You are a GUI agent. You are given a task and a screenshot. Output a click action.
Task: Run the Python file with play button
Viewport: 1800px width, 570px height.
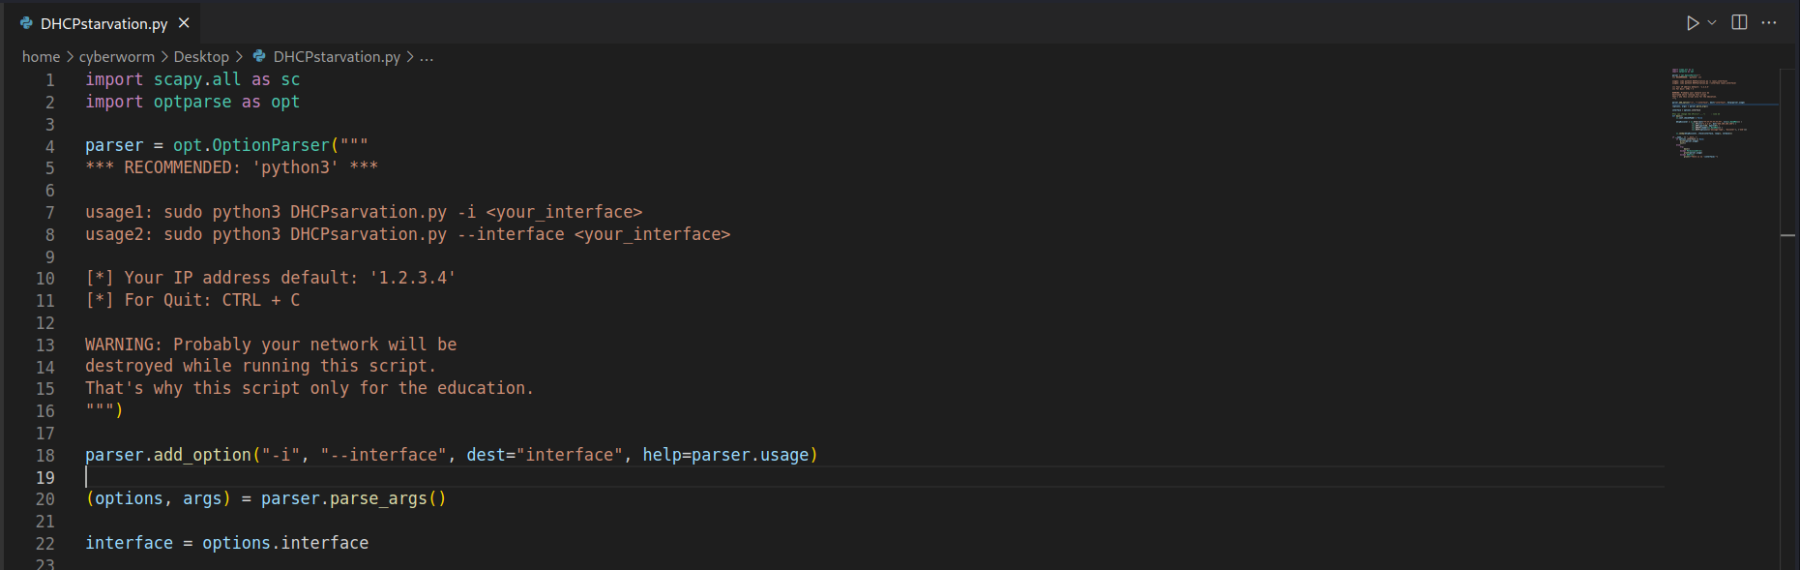[x=1692, y=23]
